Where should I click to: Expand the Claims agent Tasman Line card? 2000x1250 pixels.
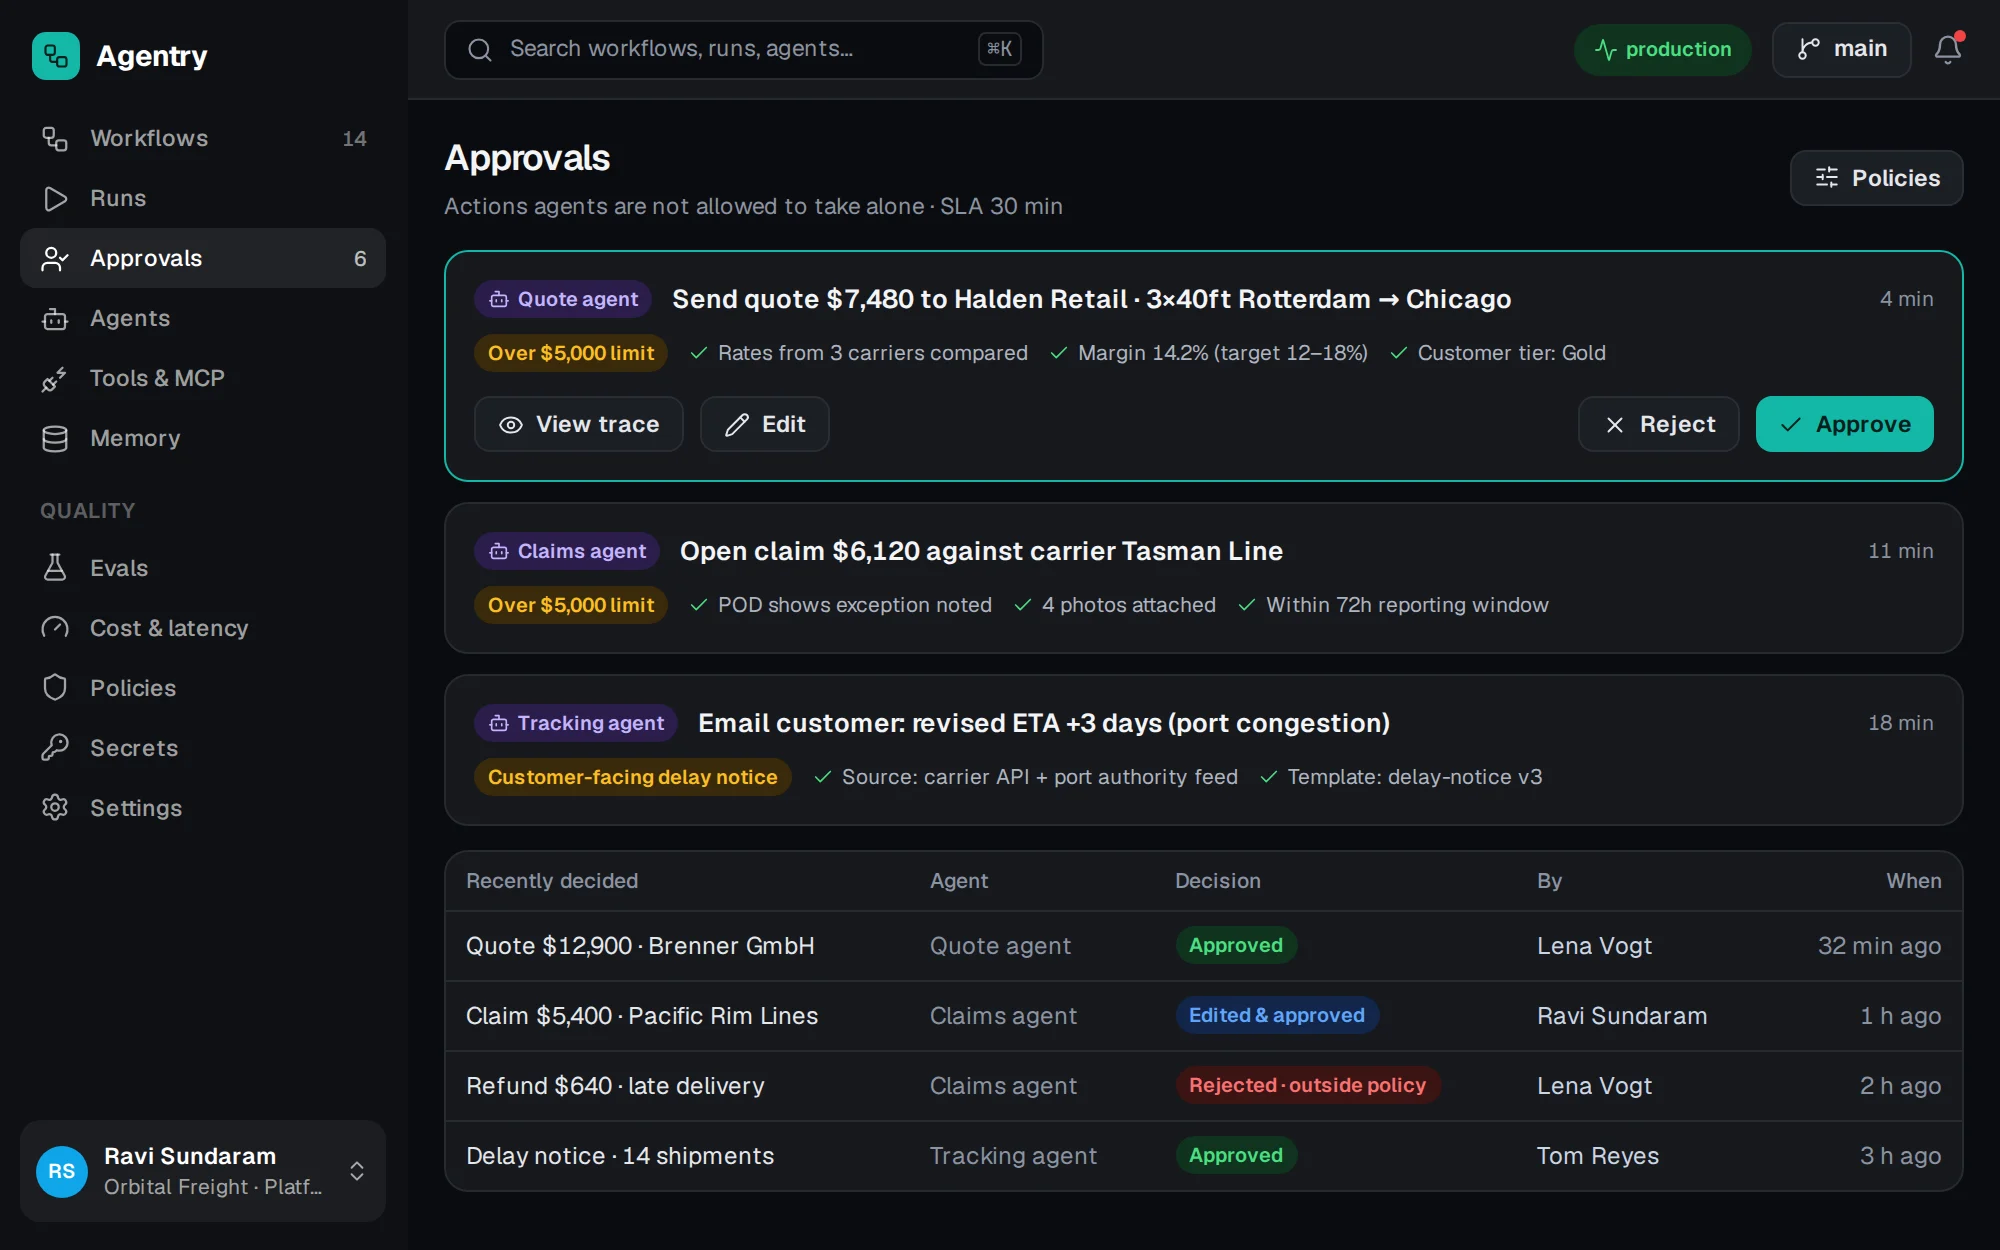point(1203,578)
